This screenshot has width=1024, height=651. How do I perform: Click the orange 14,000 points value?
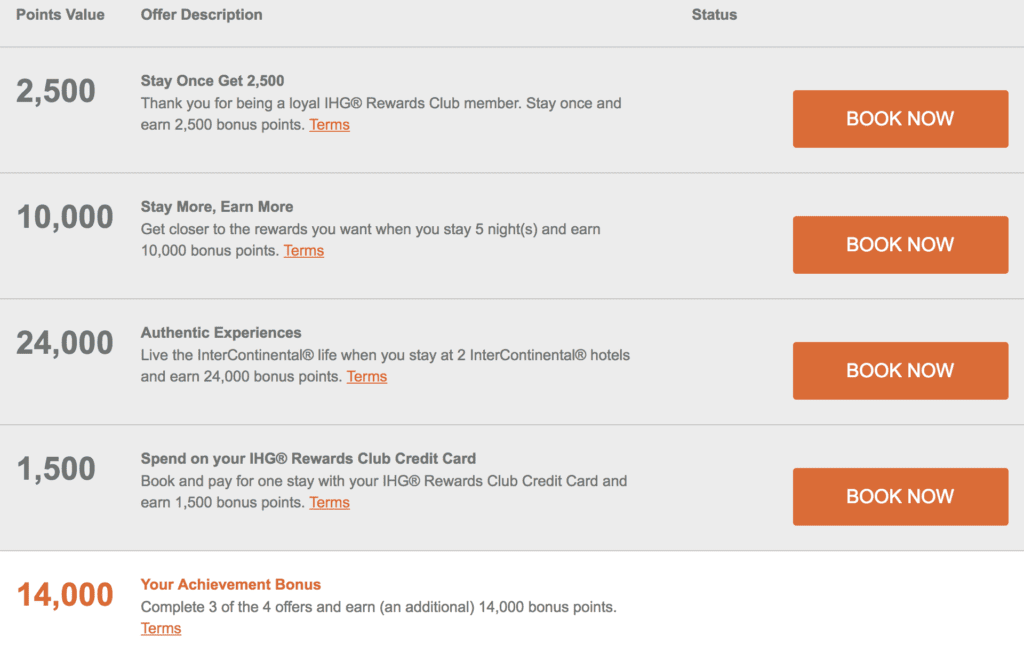(65, 595)
